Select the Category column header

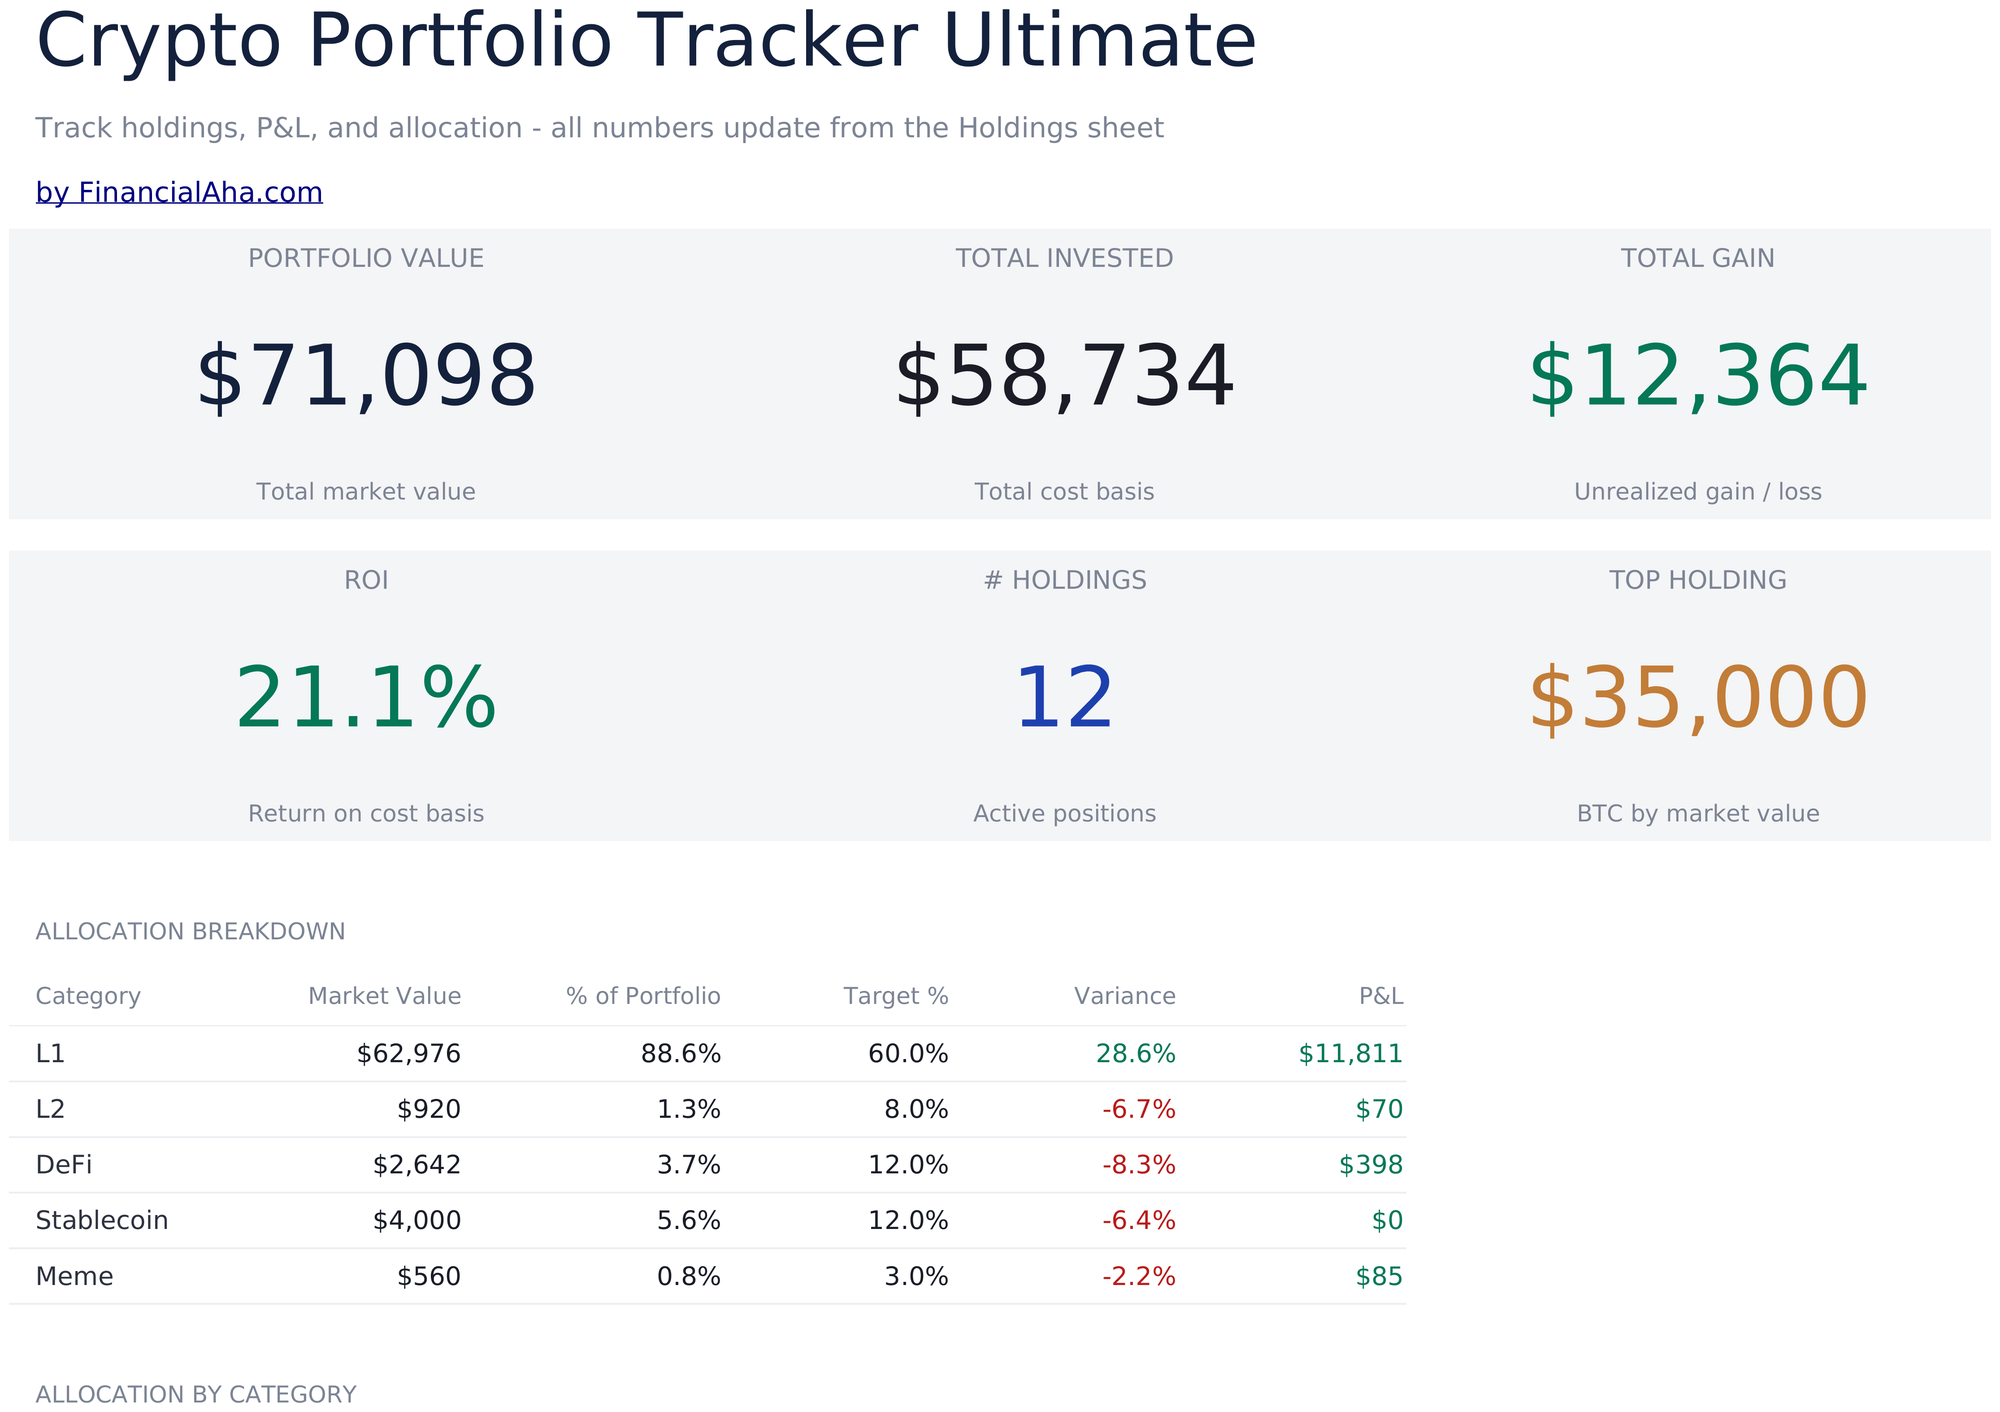[88, 996]
